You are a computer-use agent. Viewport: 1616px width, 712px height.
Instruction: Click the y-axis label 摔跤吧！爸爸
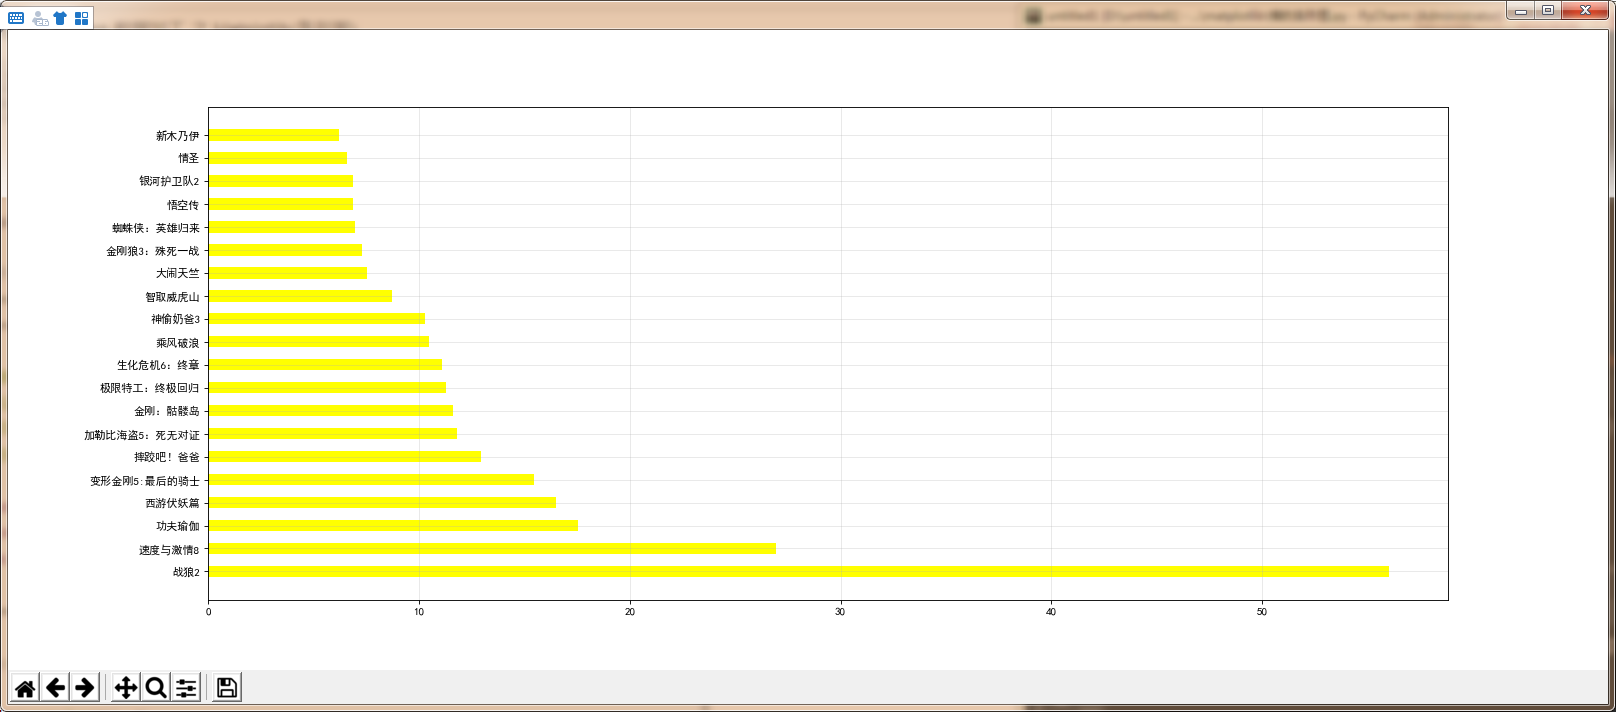point(167,457)
